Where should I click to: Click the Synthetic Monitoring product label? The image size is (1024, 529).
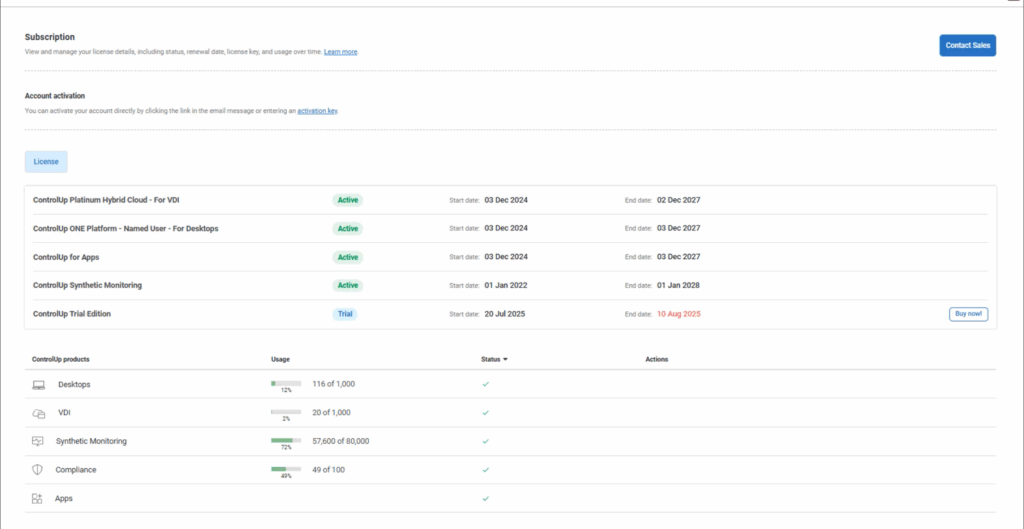[91, 441]
